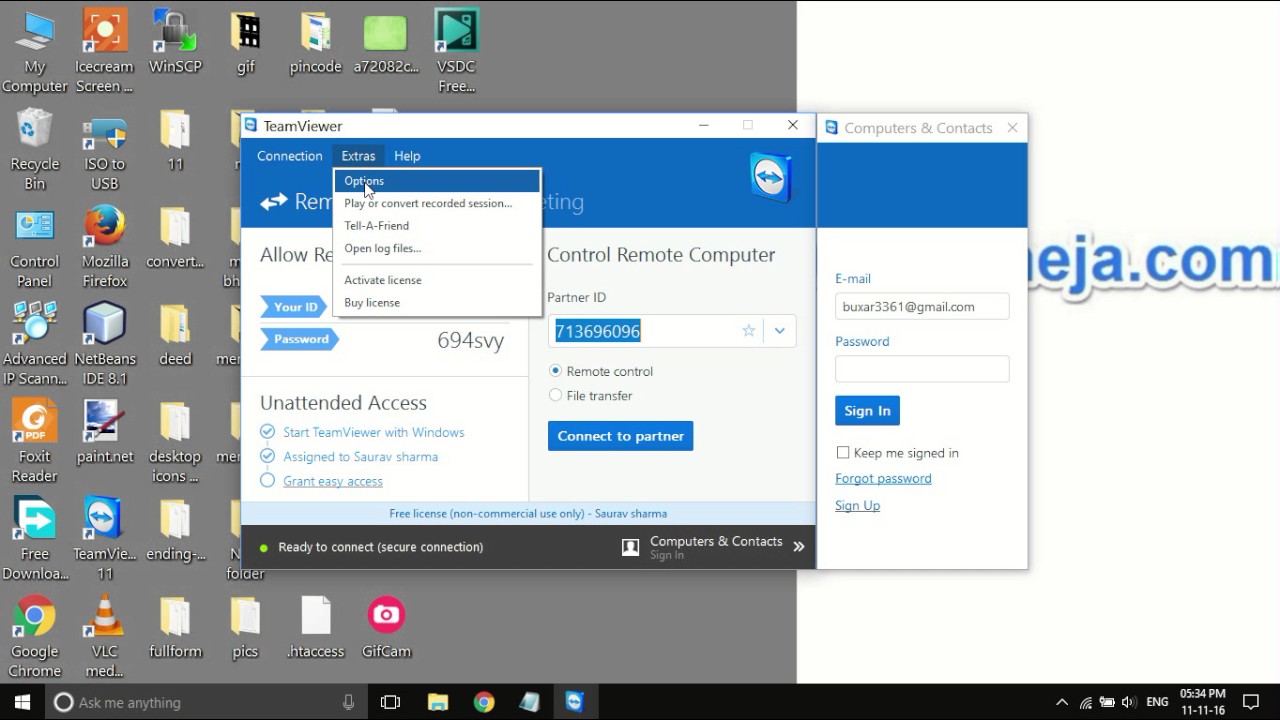
Task: Launch NetBeans IDE 8.1 icon
Action: coord(104,344)
